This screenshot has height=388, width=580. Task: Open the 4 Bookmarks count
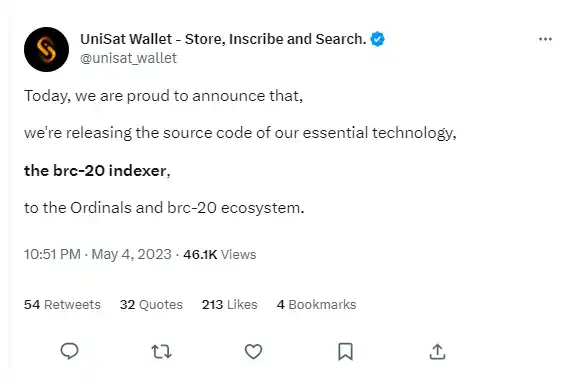(x=316, y=304)
